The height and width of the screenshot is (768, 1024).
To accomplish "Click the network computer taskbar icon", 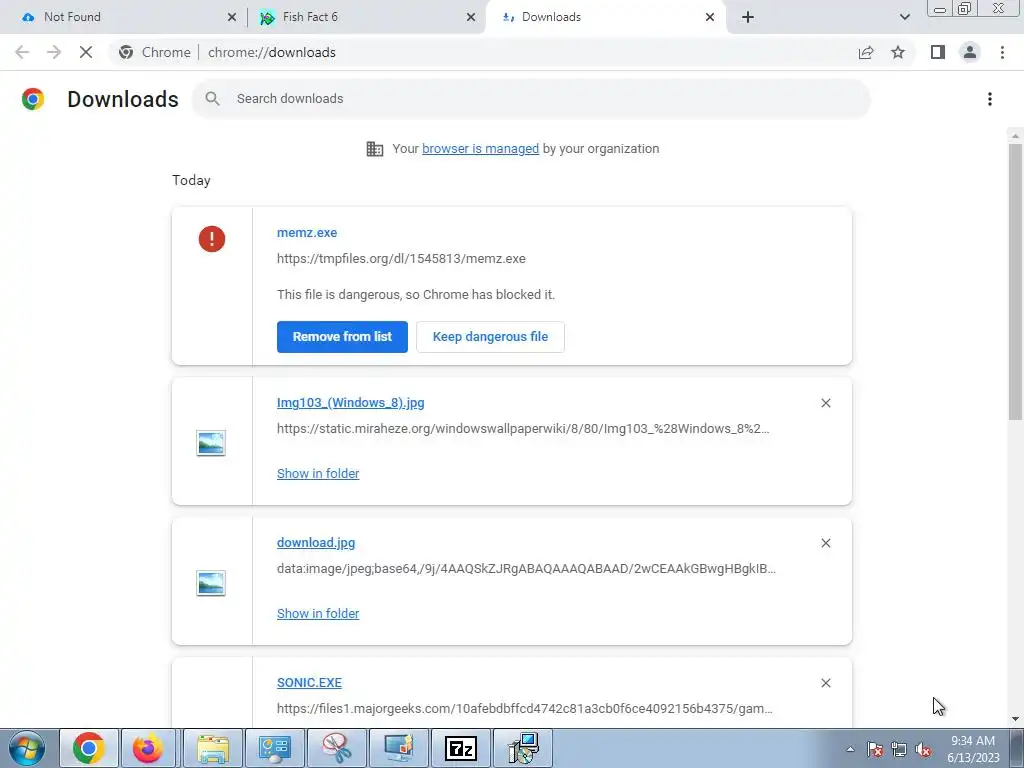I will point(522,748).
